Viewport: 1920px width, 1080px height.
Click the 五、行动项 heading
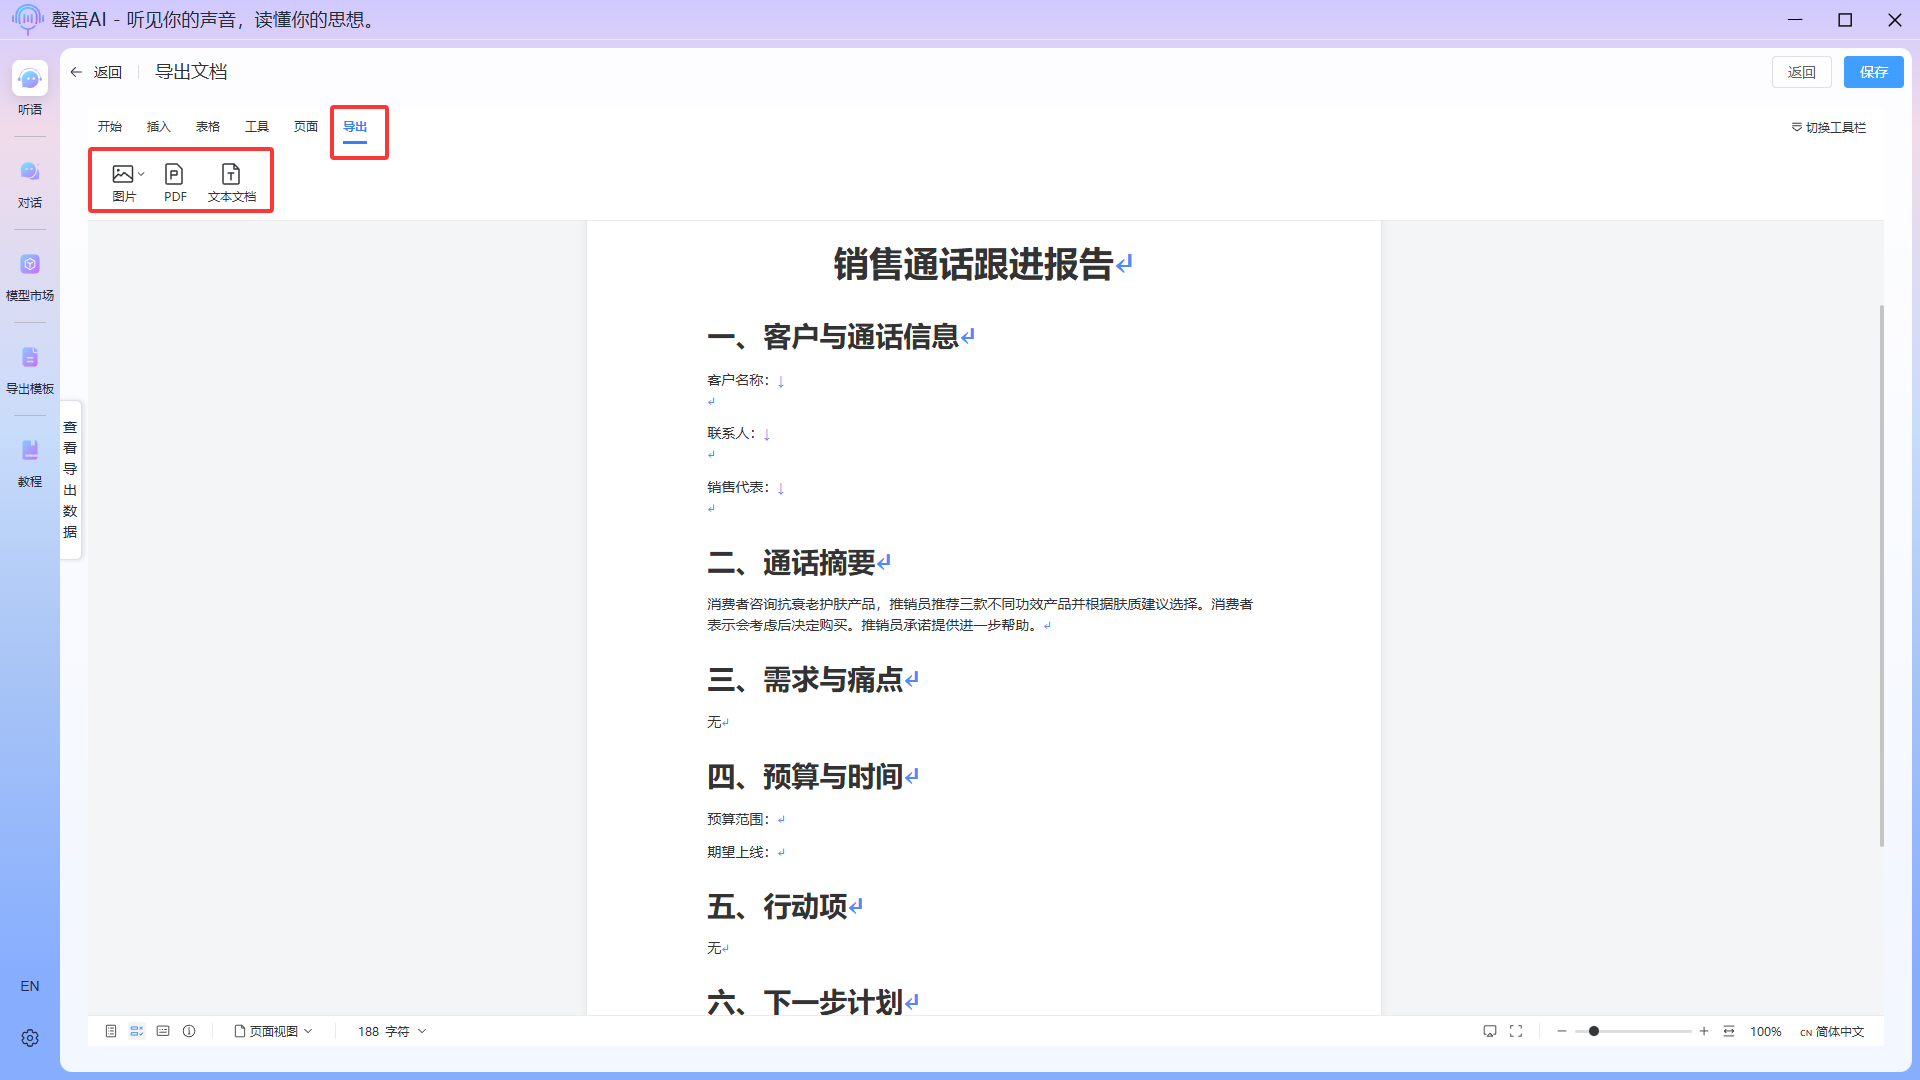click(777, 907)
